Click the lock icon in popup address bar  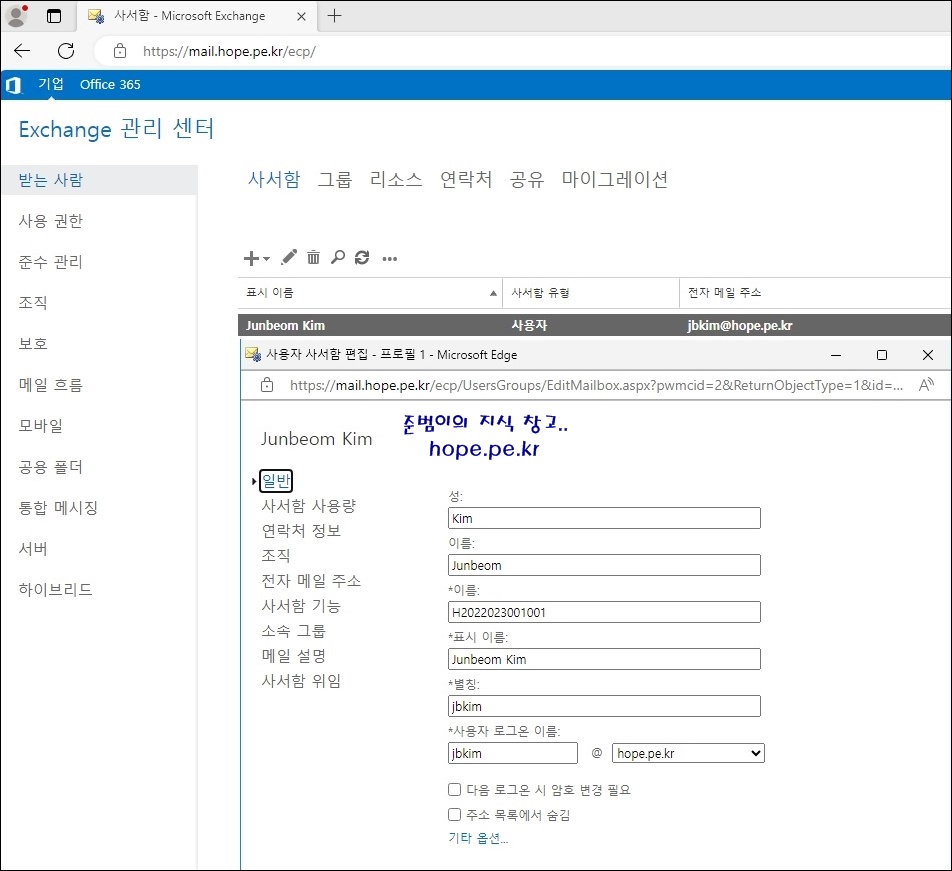coord(267,385)
